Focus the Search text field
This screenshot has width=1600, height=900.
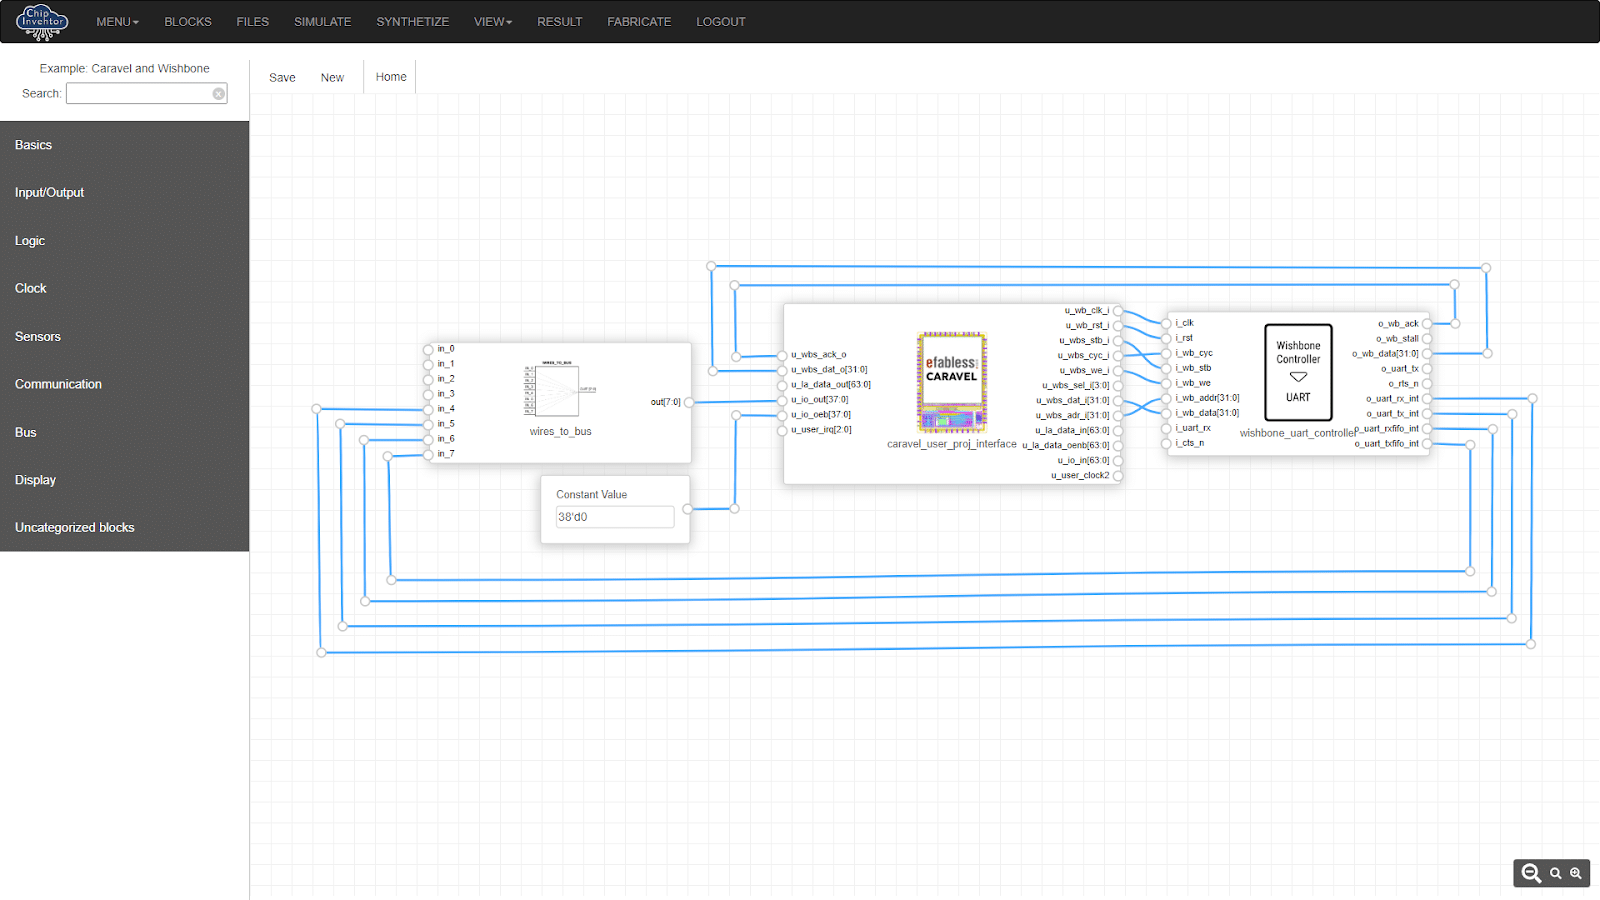click(x=140, y=94)
